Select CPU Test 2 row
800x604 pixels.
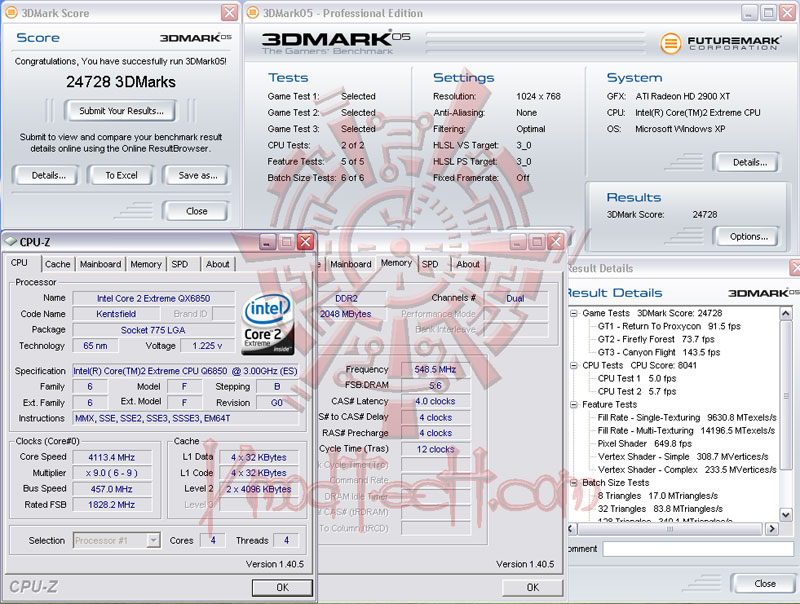637,391
